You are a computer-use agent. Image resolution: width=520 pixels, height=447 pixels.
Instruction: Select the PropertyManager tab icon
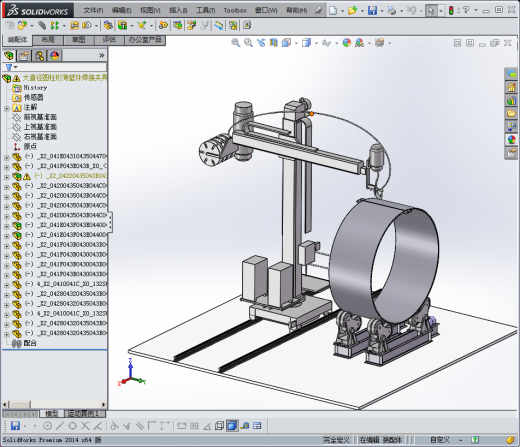(24, 55)
